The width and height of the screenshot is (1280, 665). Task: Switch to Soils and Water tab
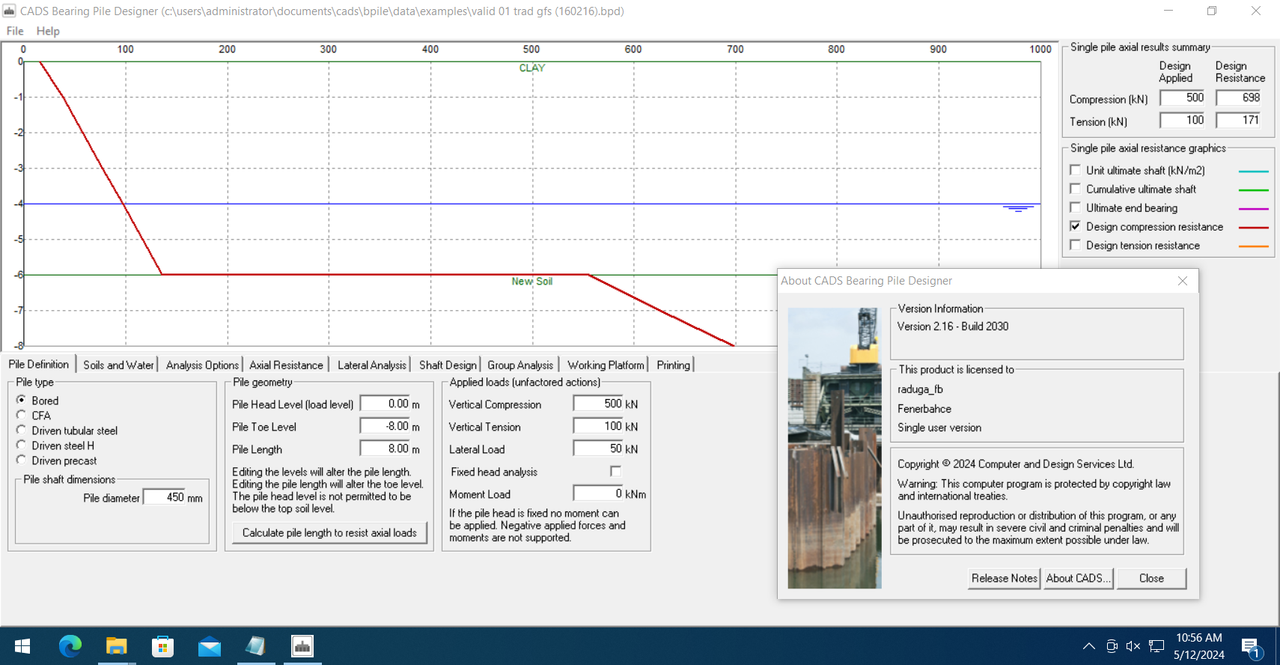pyautogui.click(x=119, y=365)
